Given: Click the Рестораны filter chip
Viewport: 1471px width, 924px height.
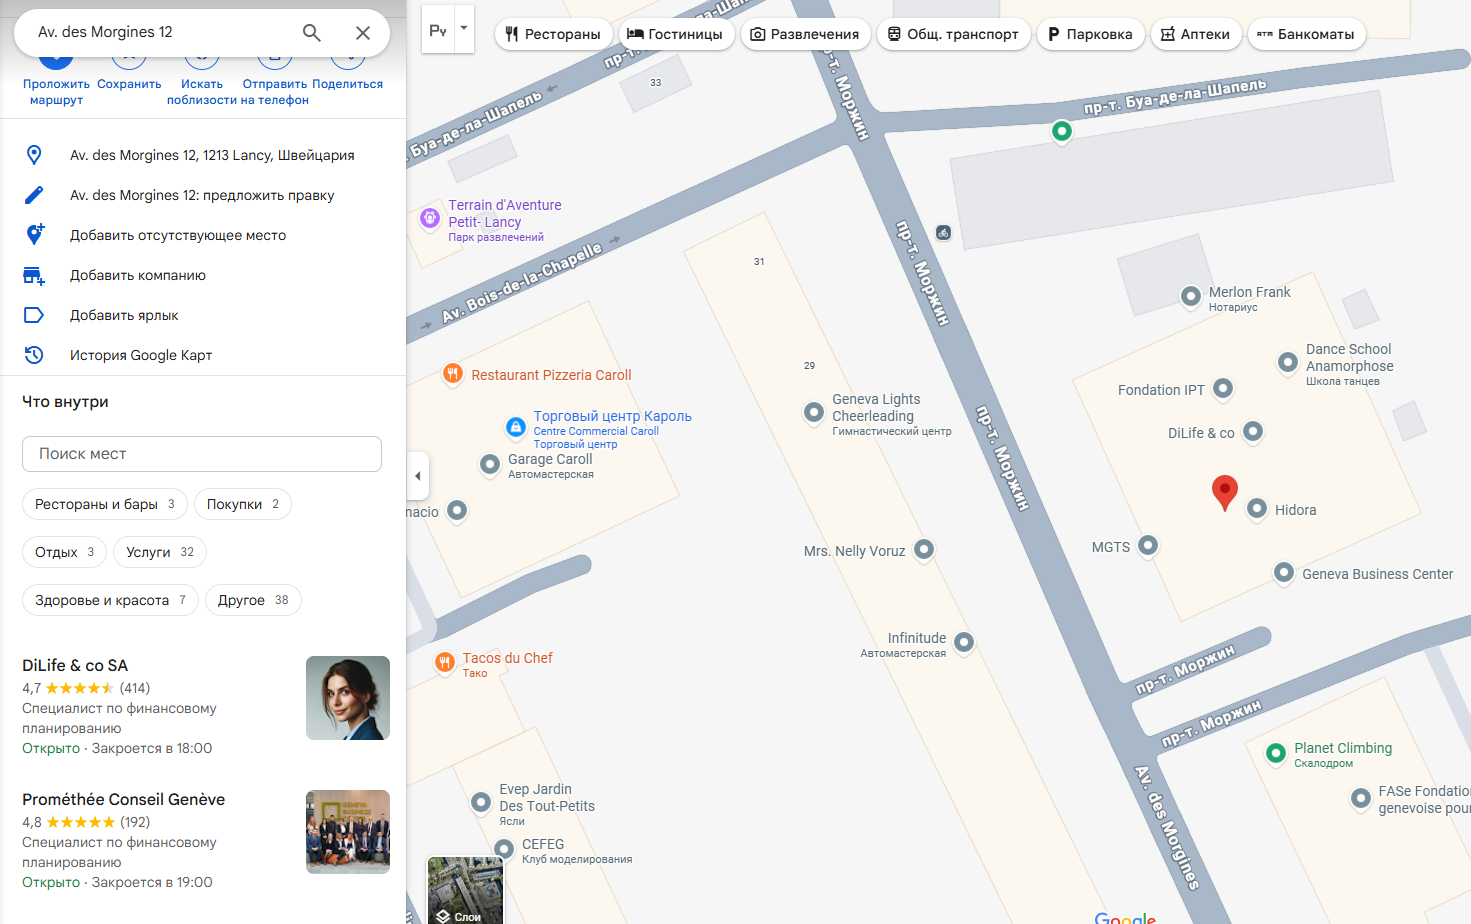Looking at the screenshot, I should point(553,34).
